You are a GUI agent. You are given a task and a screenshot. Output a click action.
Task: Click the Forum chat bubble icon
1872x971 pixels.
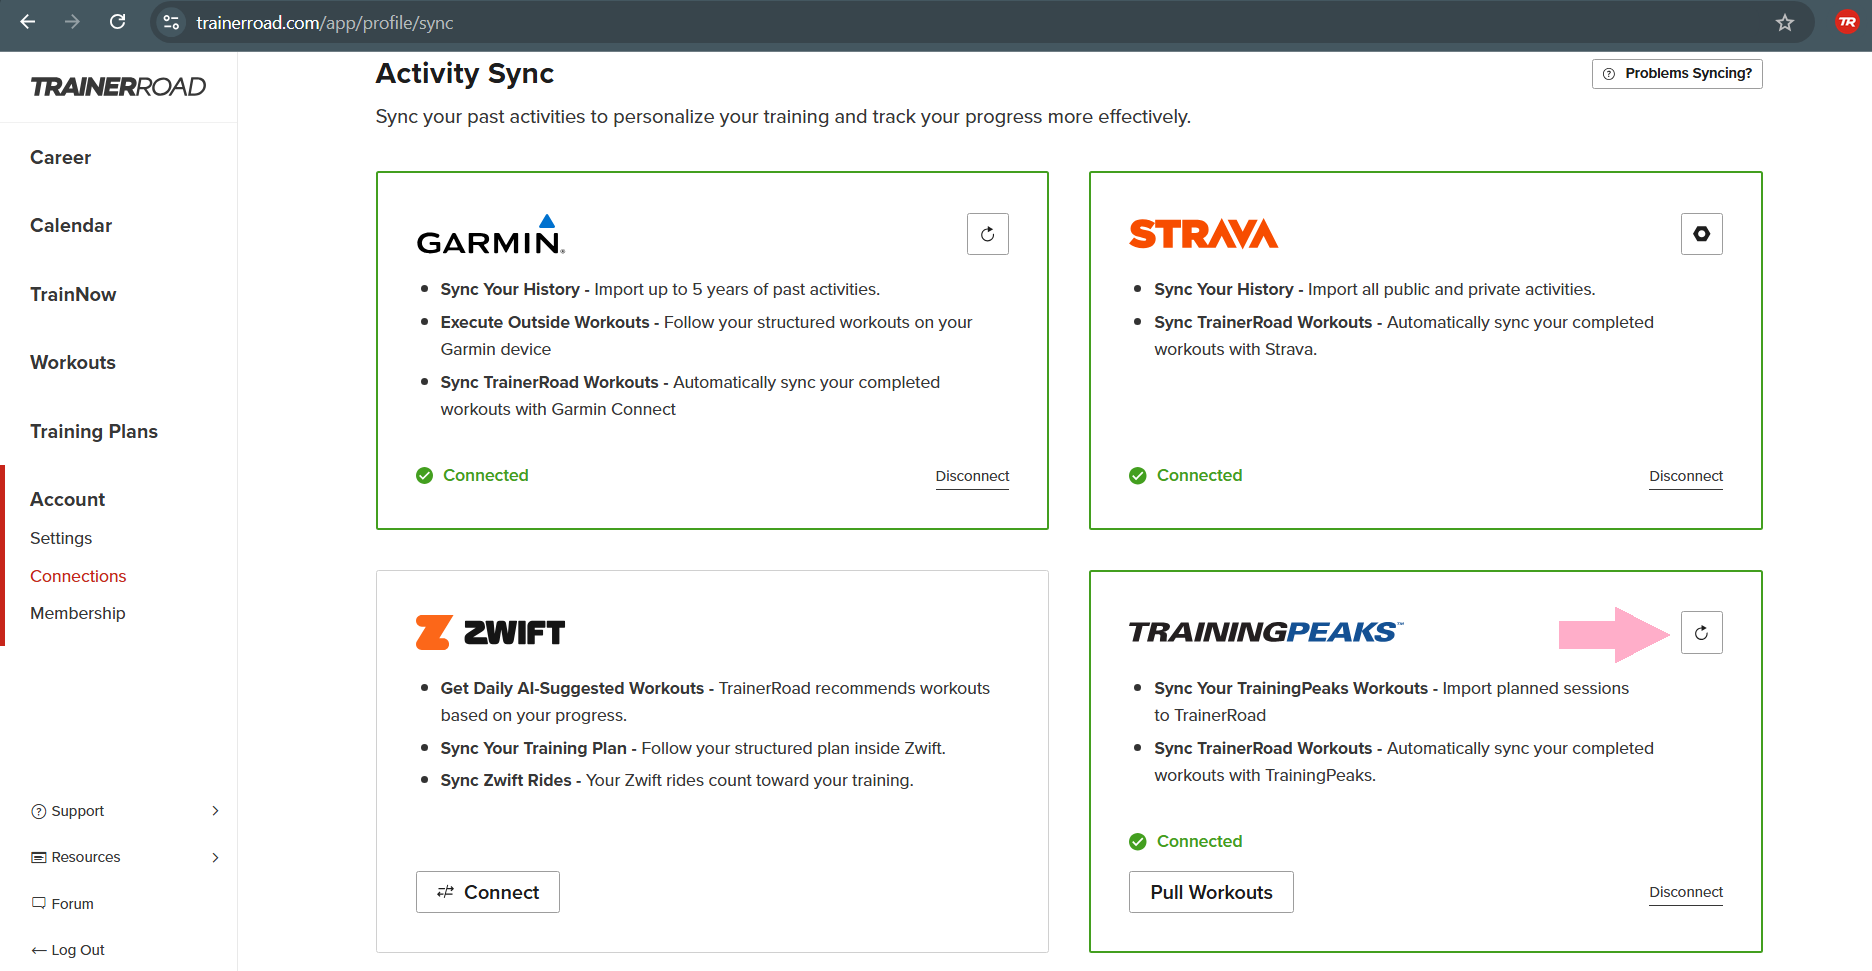tap(39, 903)
